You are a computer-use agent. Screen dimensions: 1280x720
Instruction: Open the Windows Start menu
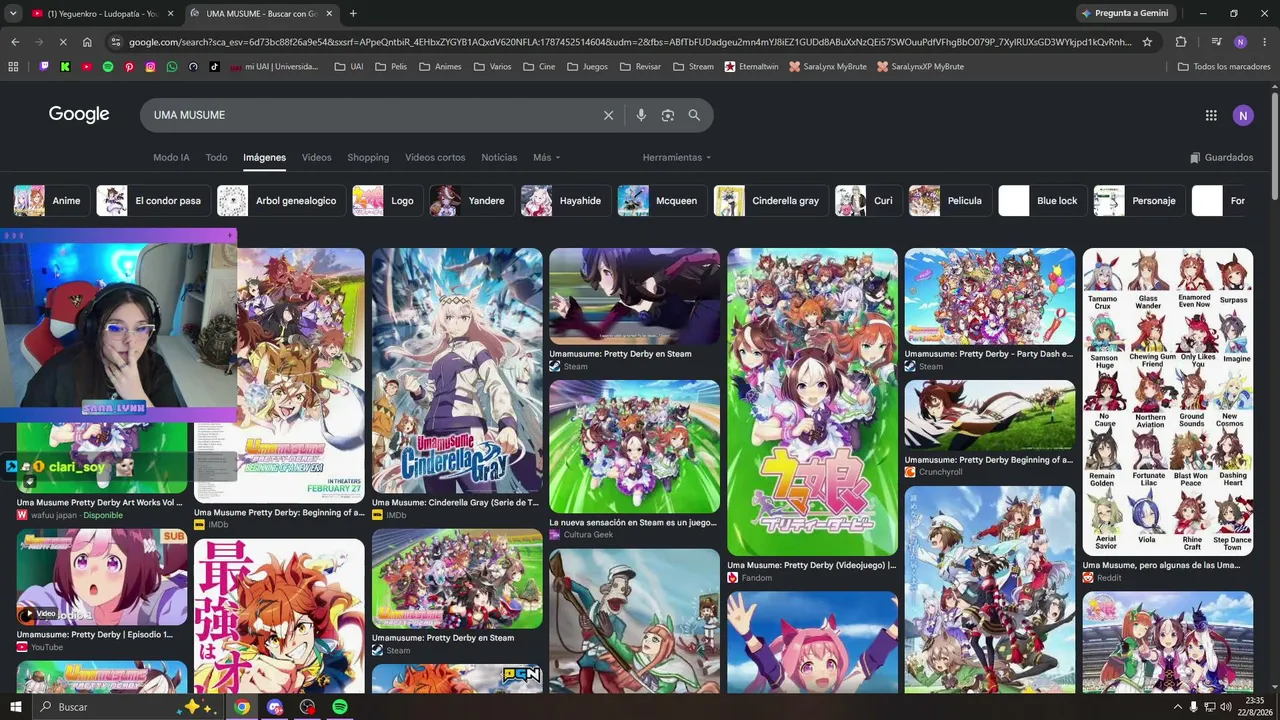(x=15, y=707)
